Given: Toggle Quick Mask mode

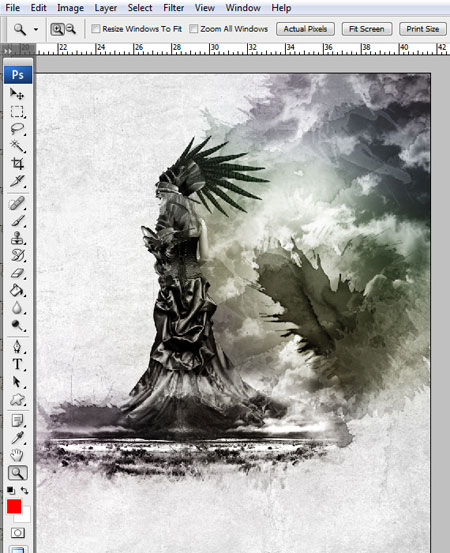Looking at the screenshot, I should coord(18,533).
